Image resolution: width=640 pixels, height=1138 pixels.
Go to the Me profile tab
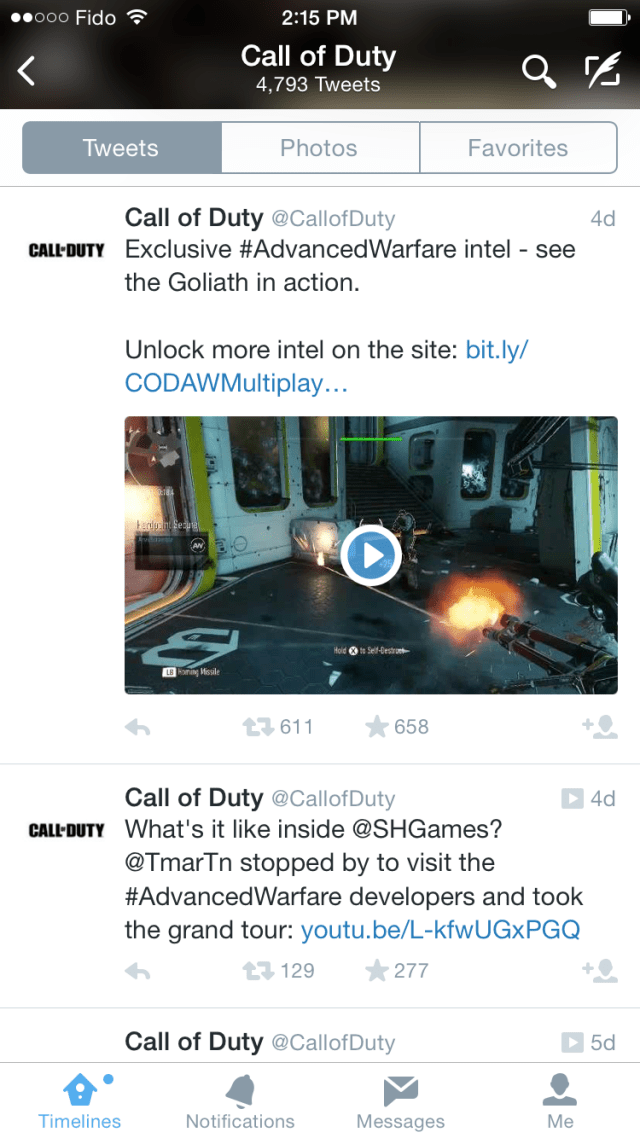[x=560, y=1101]
